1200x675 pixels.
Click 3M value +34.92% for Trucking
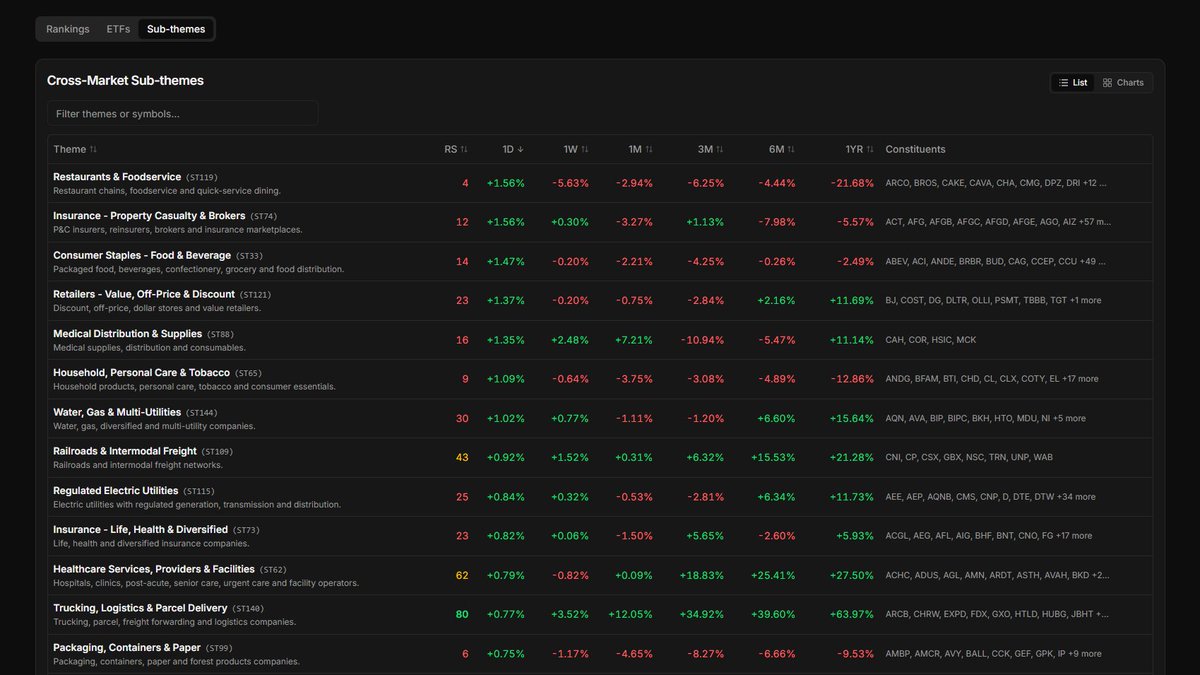702,614
